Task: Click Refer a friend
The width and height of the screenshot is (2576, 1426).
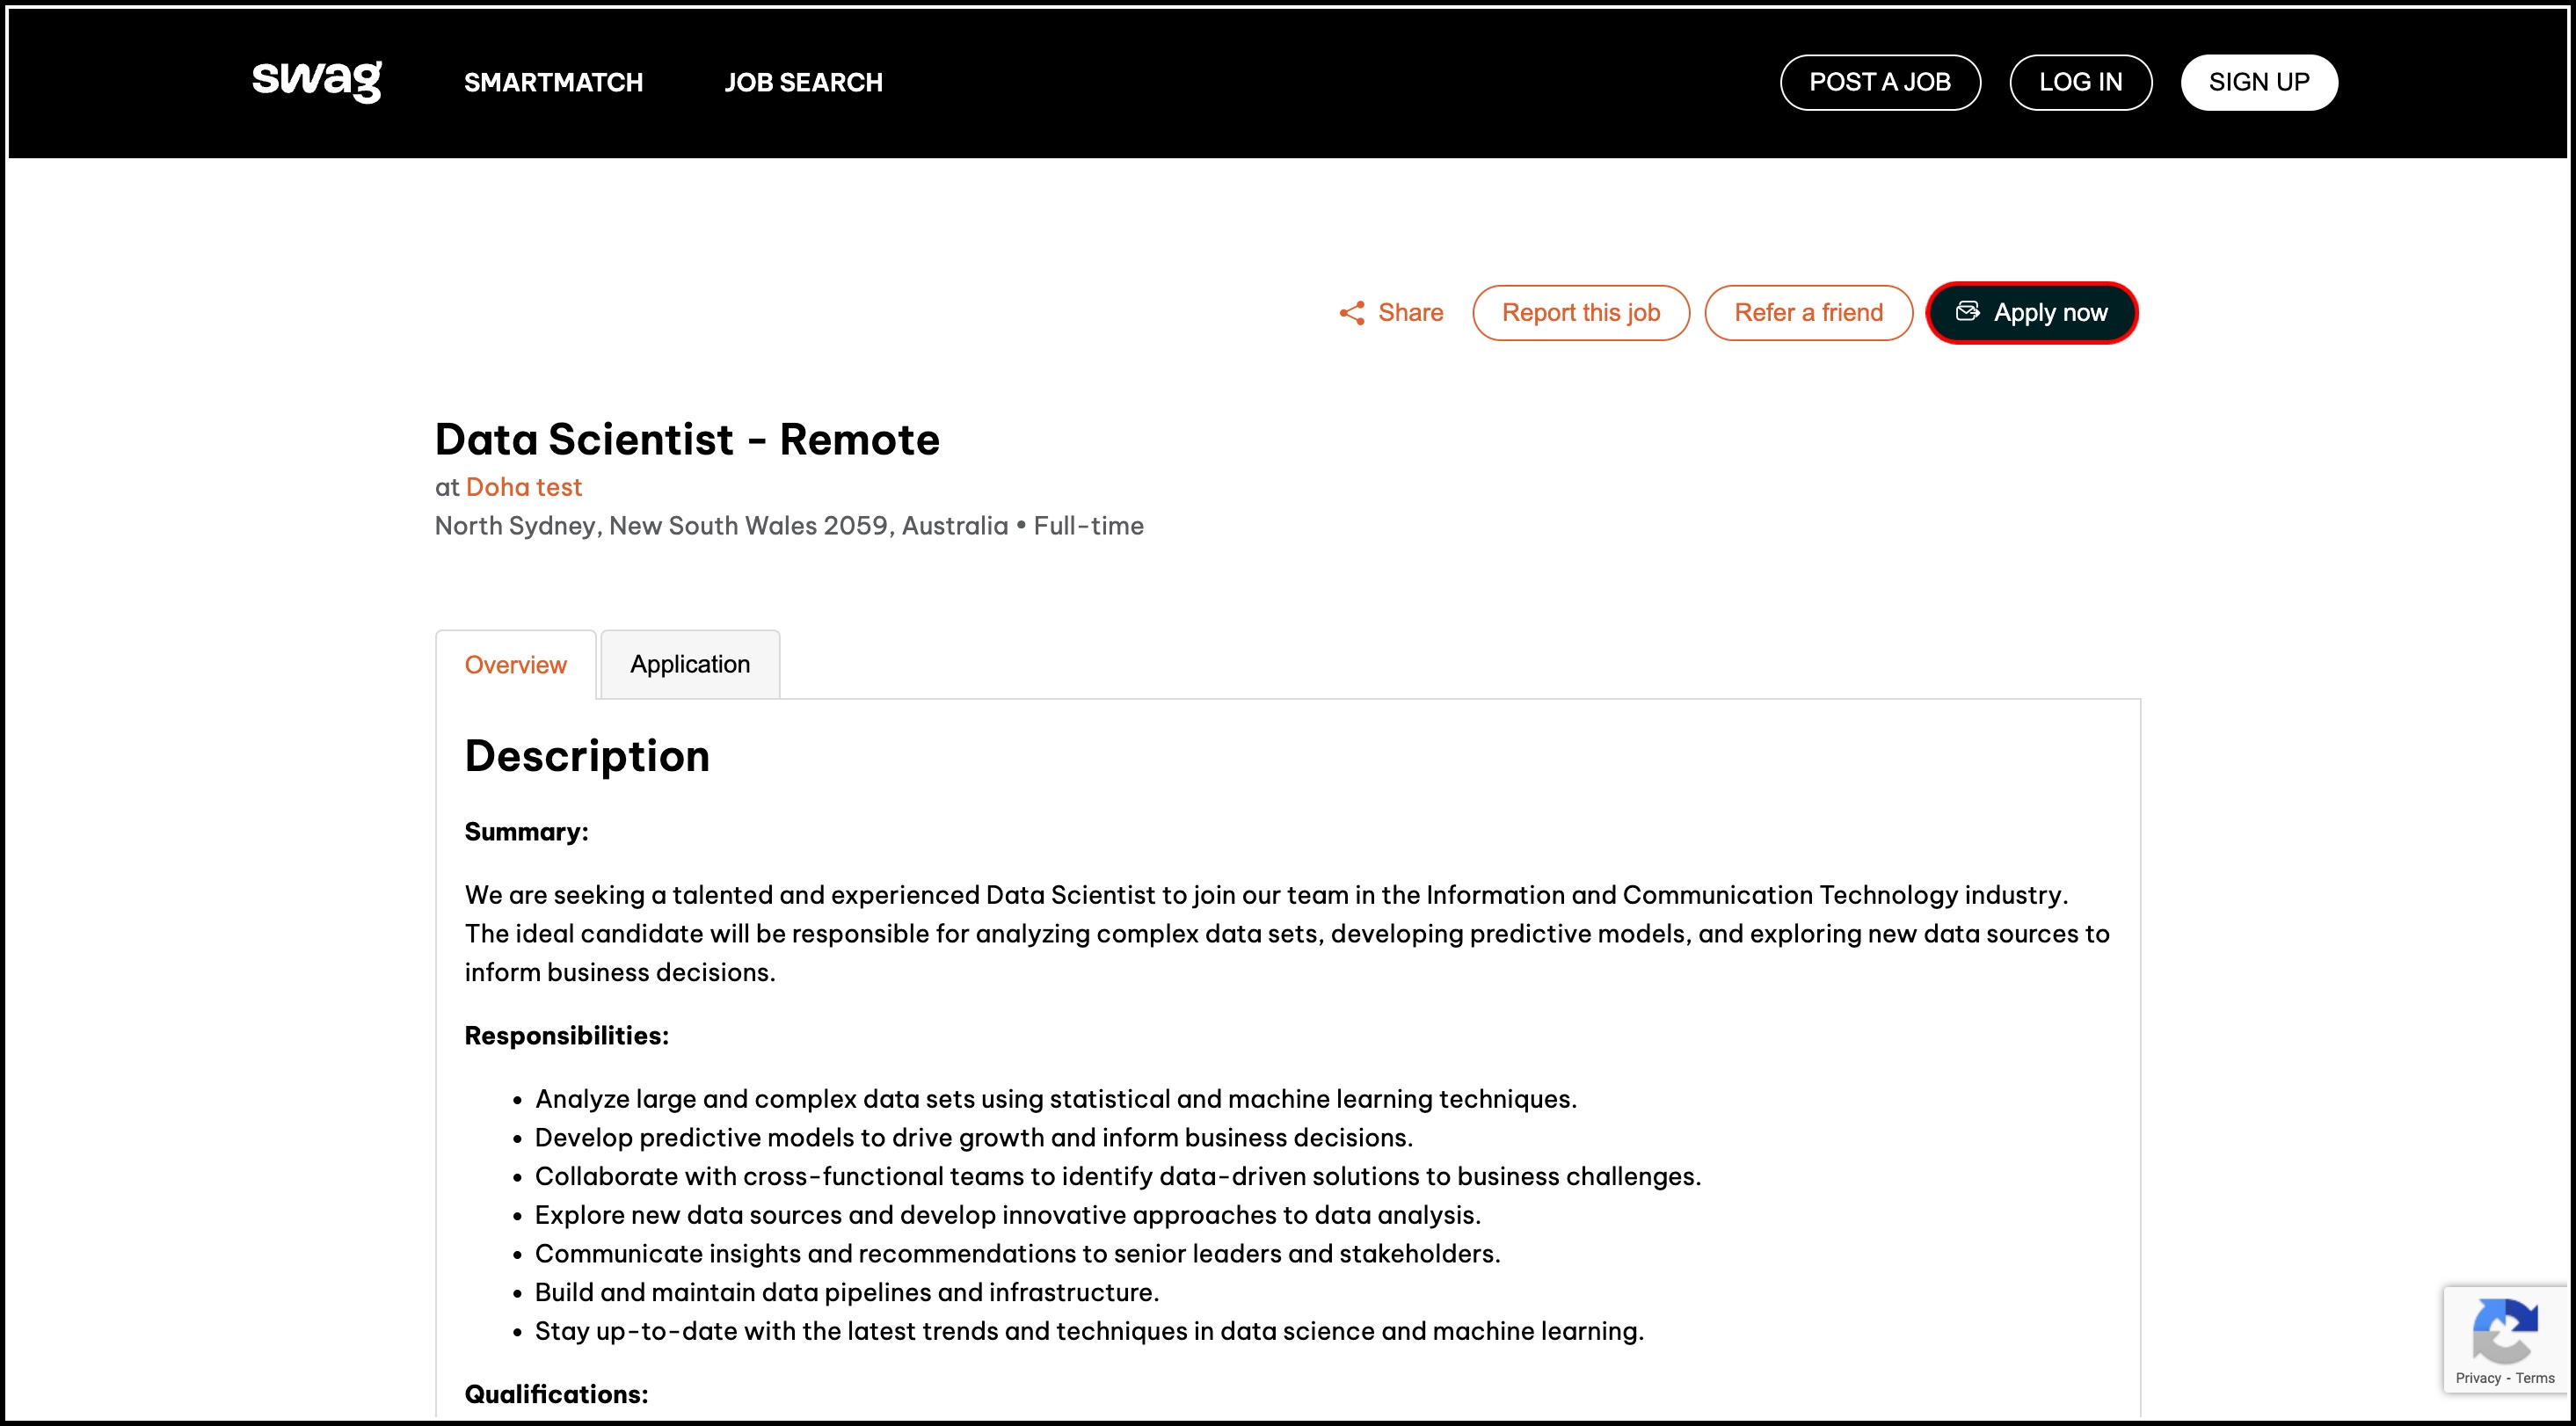Action: pyautogui.click(x=1808, y=312)
